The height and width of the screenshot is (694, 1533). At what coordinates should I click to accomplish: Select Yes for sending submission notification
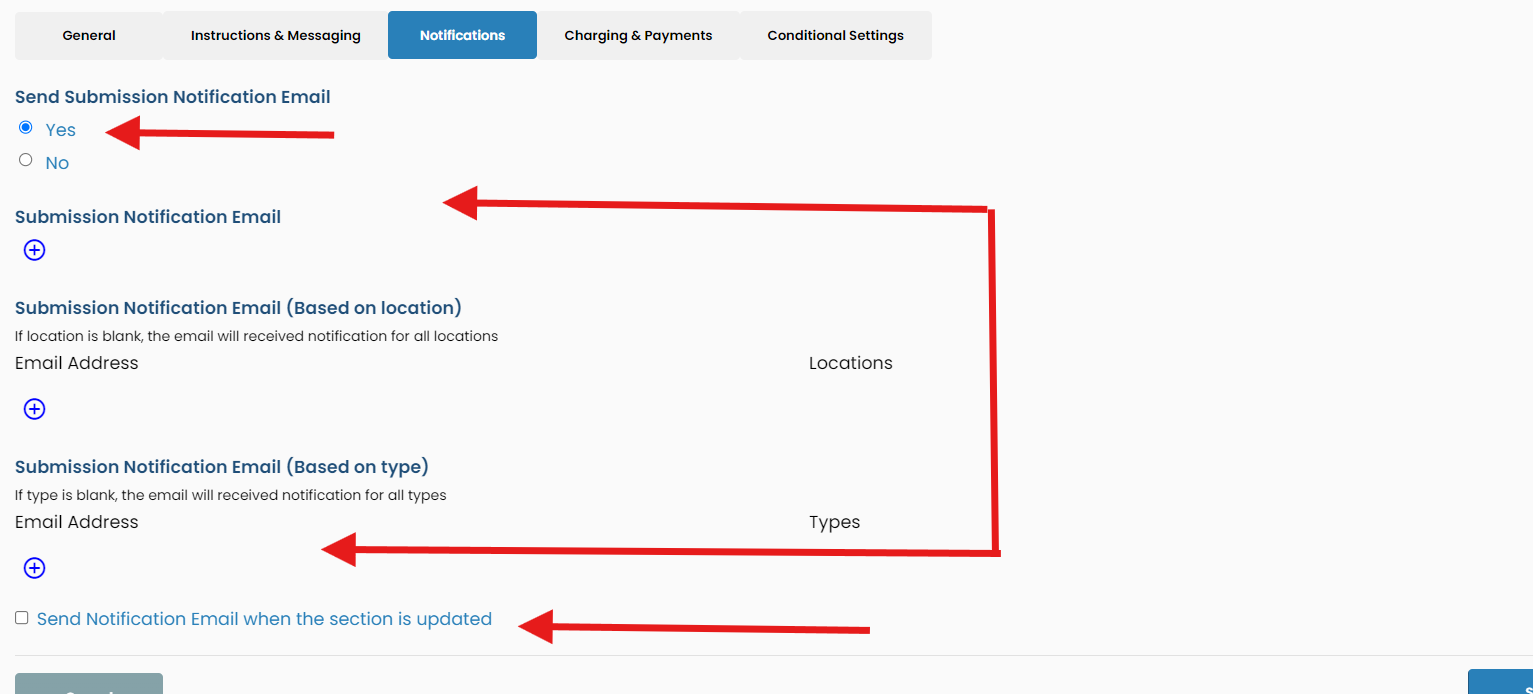[26, 127]
